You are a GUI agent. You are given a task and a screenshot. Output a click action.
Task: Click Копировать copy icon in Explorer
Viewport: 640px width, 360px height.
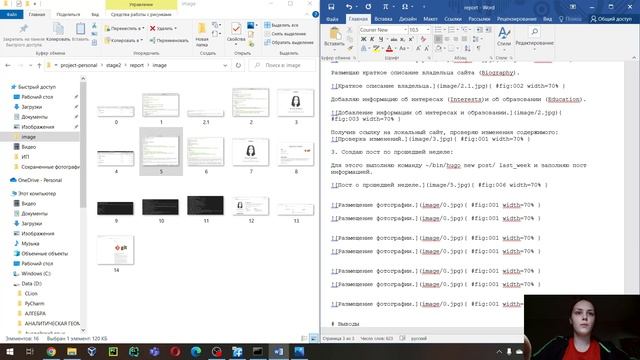[58, 33]
